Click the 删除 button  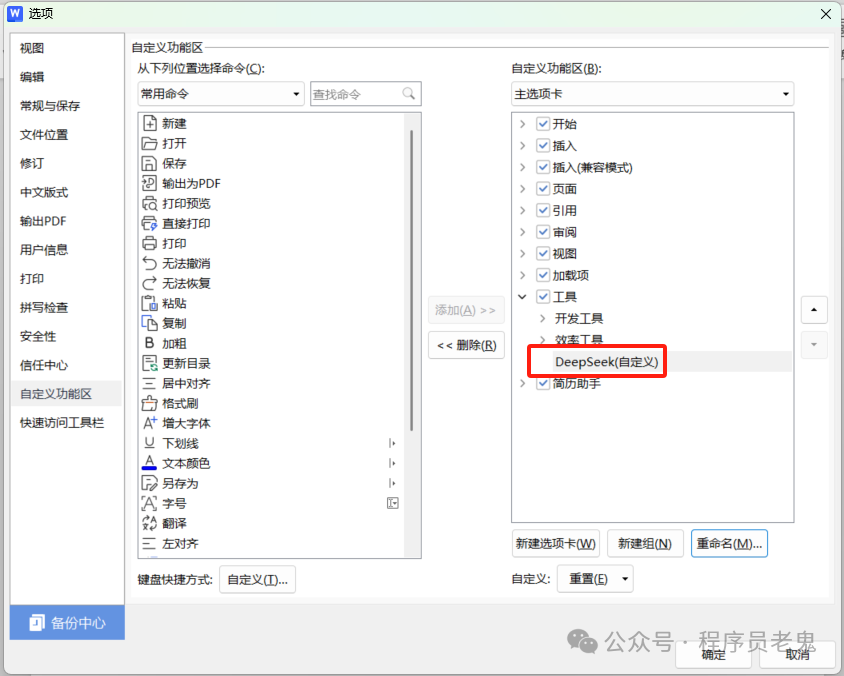pyautogui.click(x=466, y=345)
